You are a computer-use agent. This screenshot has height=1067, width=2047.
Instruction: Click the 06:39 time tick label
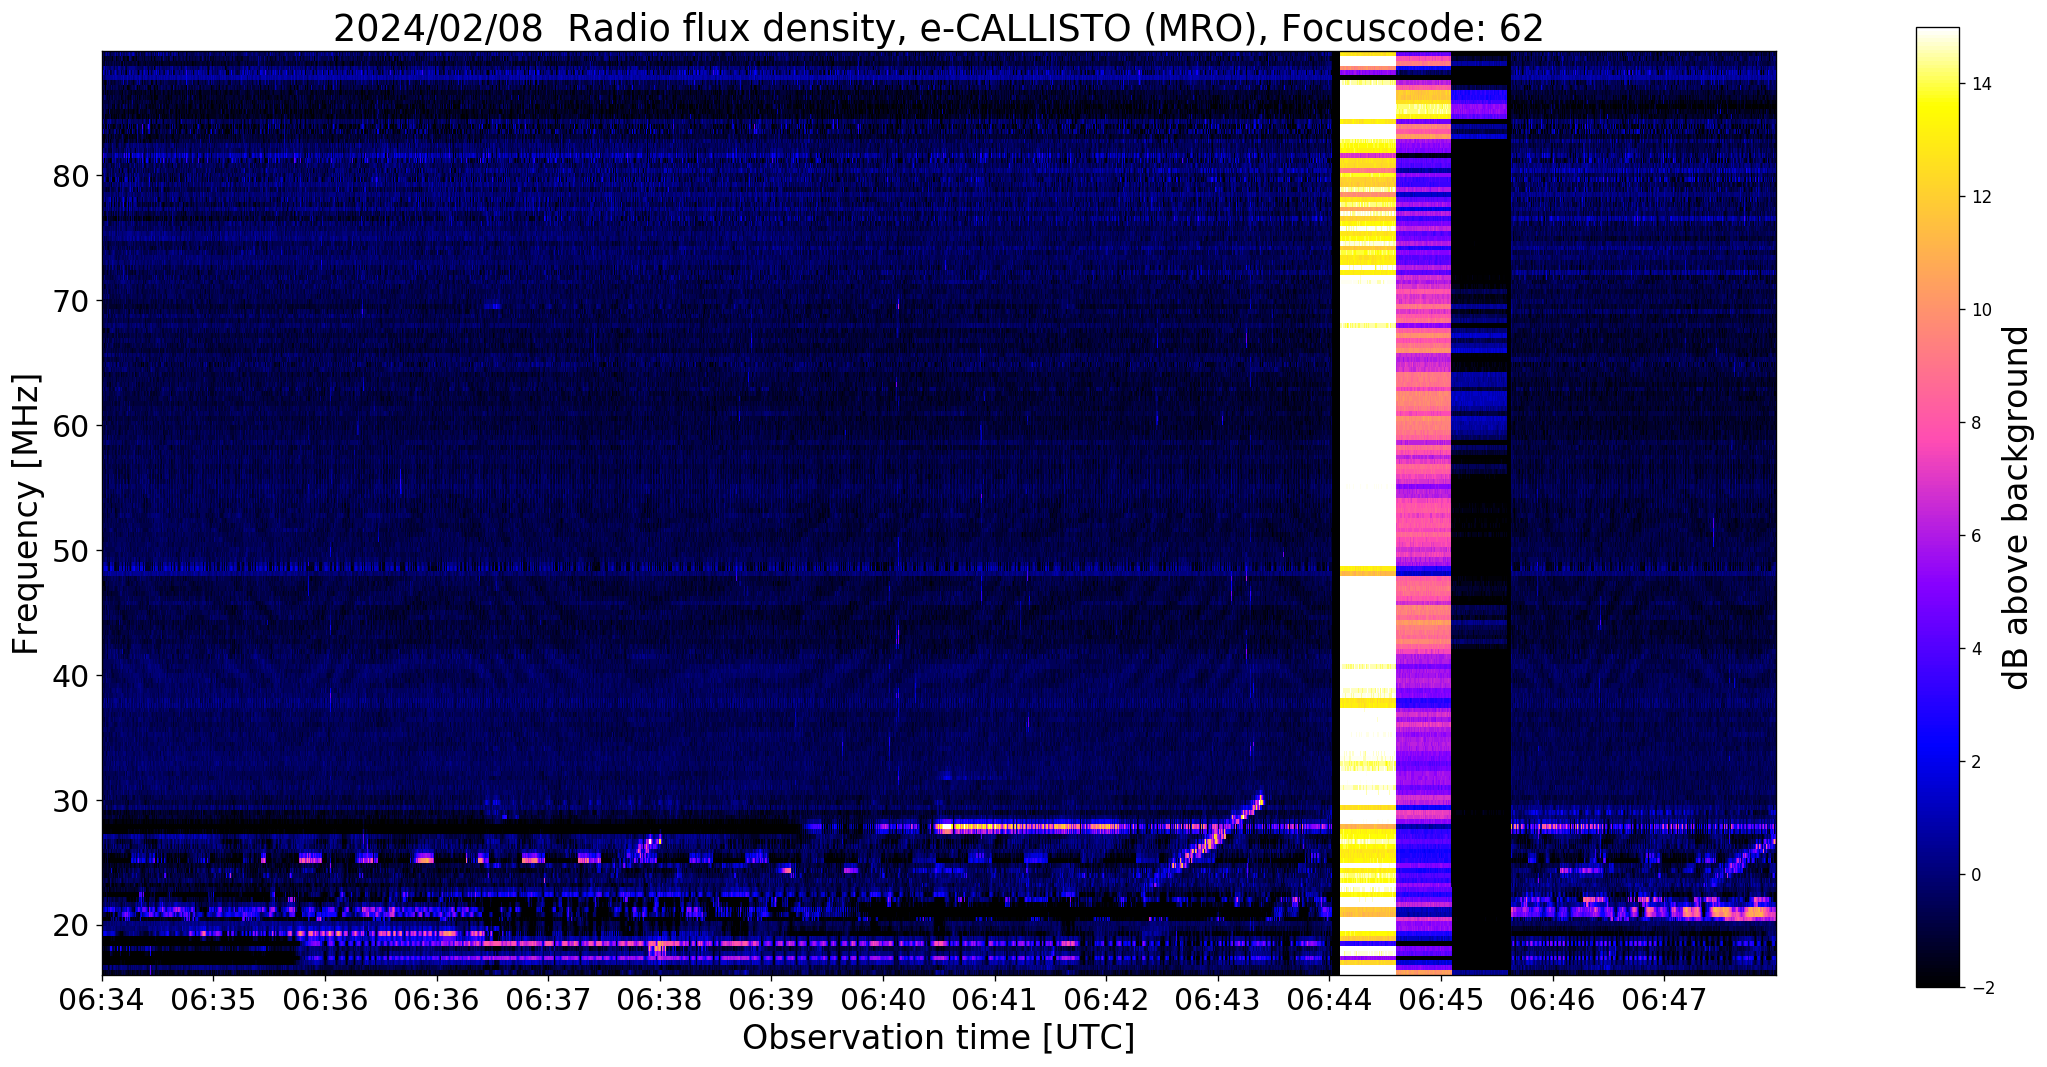(771, 998)
